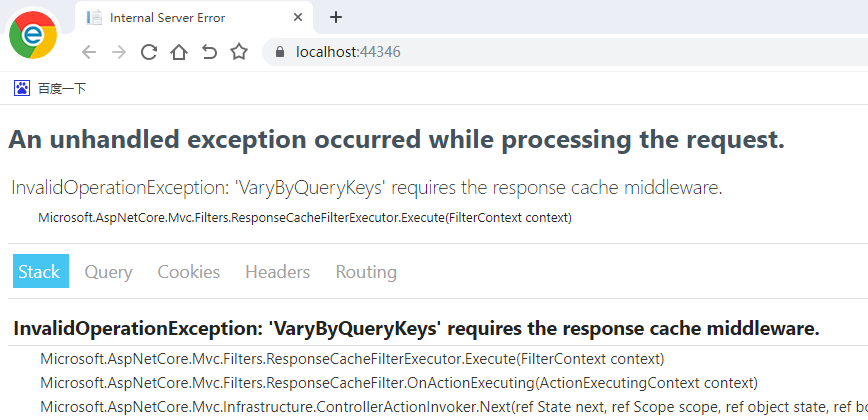Viewport: 868px width, 420px height.
Task: Expand the ResponseCacheFilter.OnActionExecuting stack frame
Action: pyautogui.click(x=399, y=382)
